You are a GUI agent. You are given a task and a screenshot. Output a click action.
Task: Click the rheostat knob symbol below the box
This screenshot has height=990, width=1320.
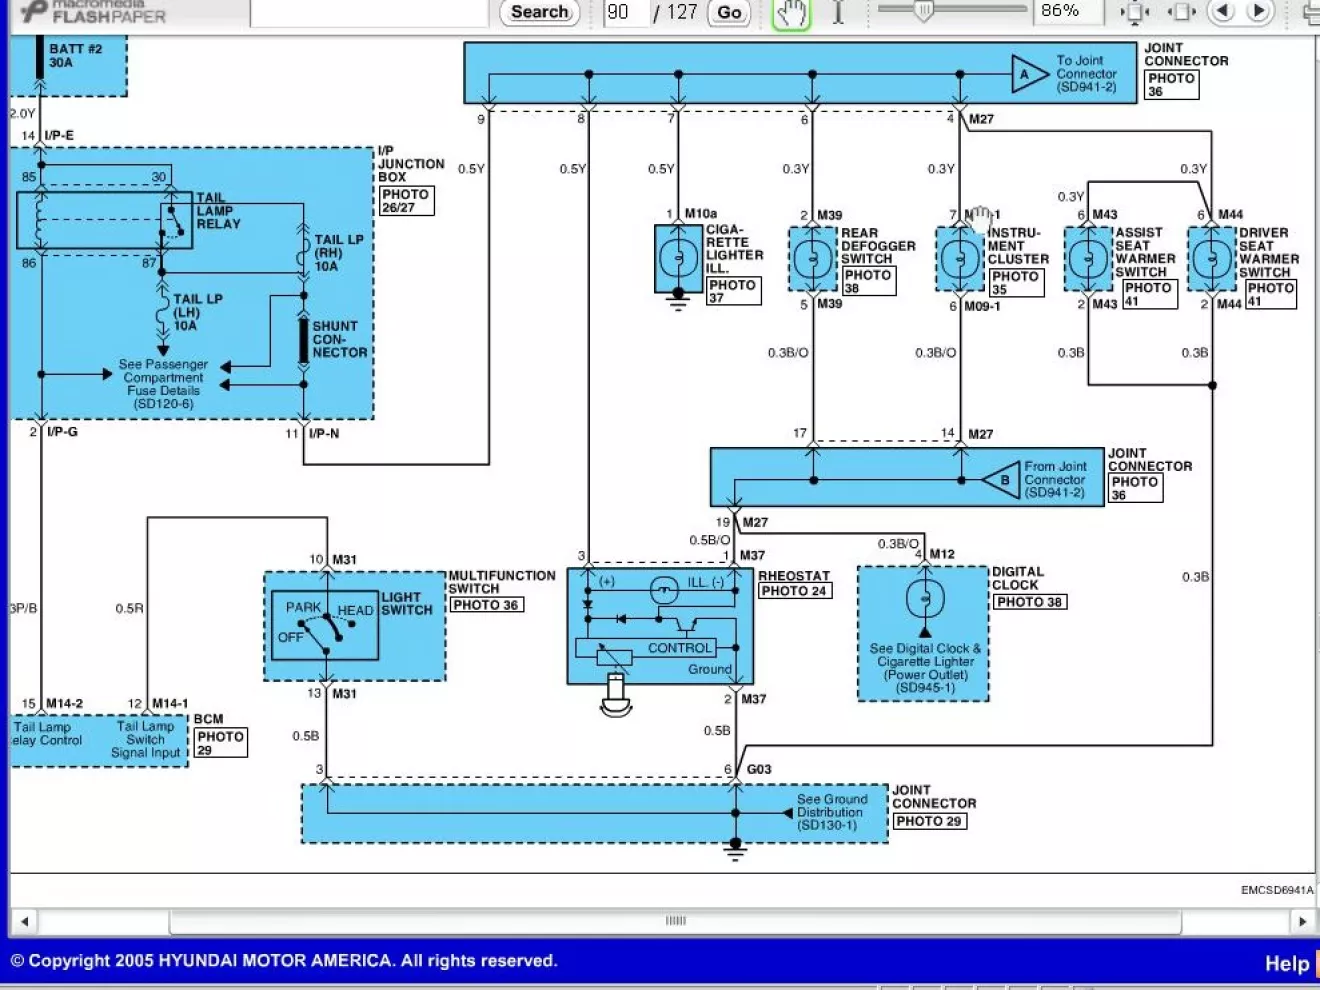[616, 697]
